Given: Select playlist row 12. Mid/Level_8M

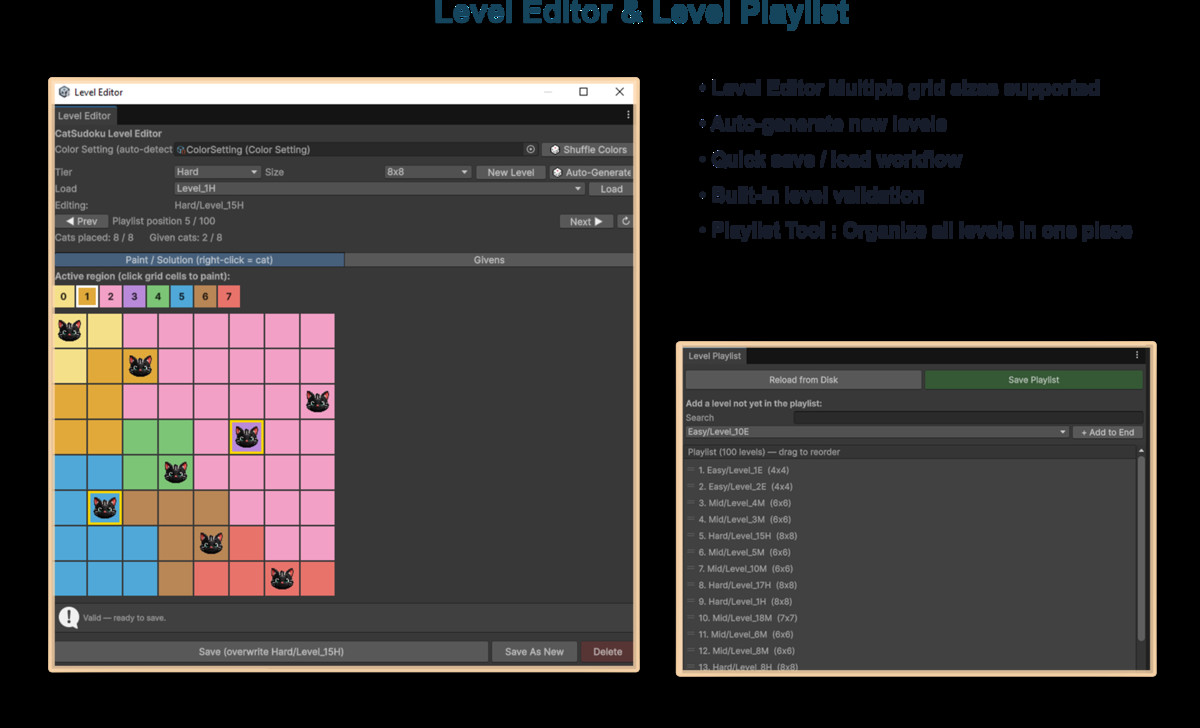Looking at the screenshot, I should [x=911, y=651].
